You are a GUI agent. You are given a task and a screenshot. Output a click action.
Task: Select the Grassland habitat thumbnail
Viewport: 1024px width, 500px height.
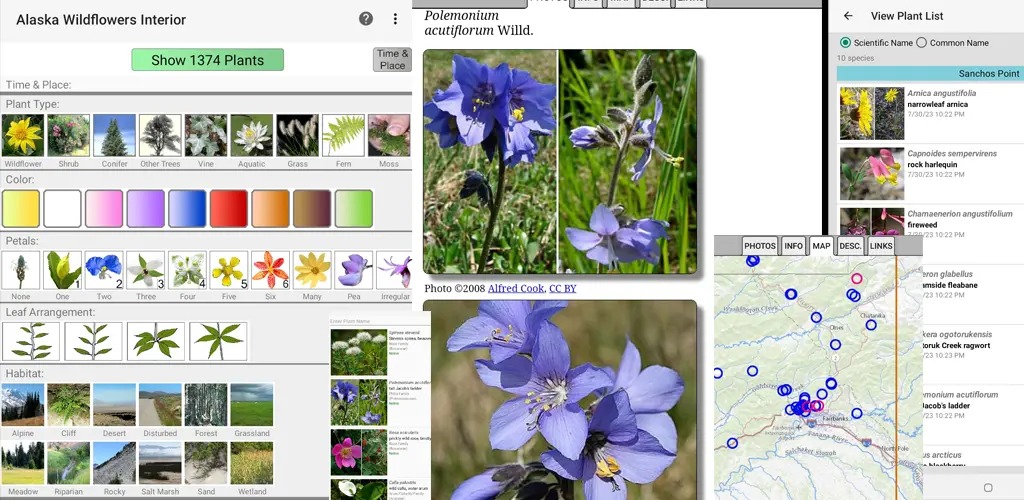(x=251, y=405)
